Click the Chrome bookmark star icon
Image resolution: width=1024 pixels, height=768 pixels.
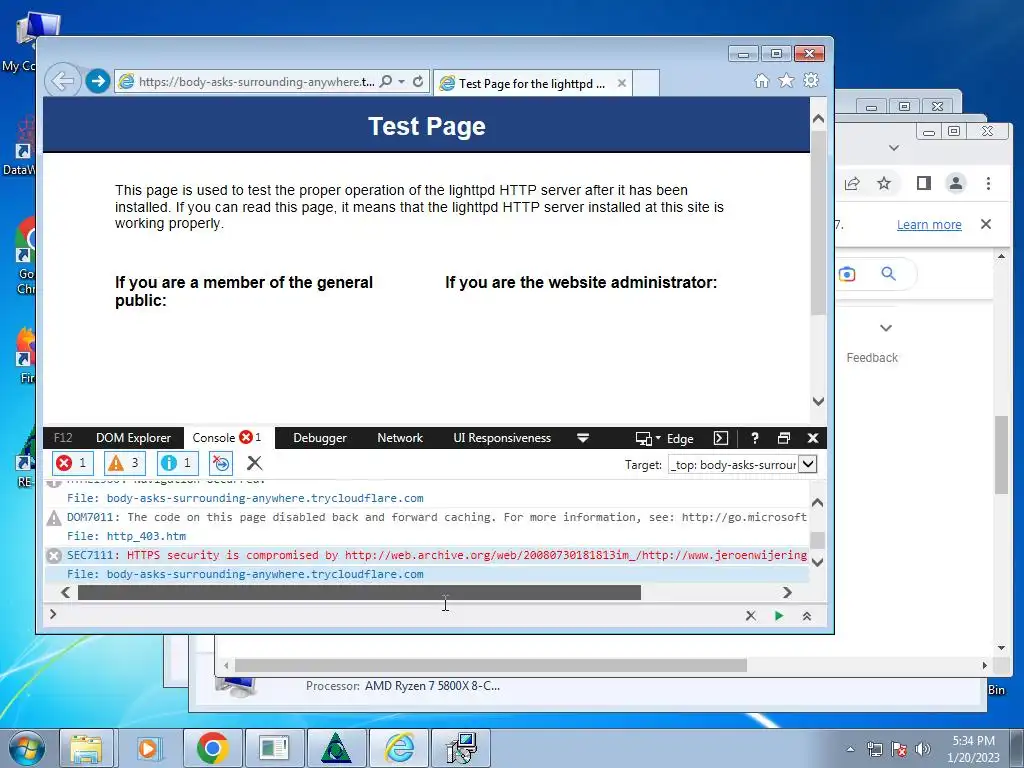884,184
